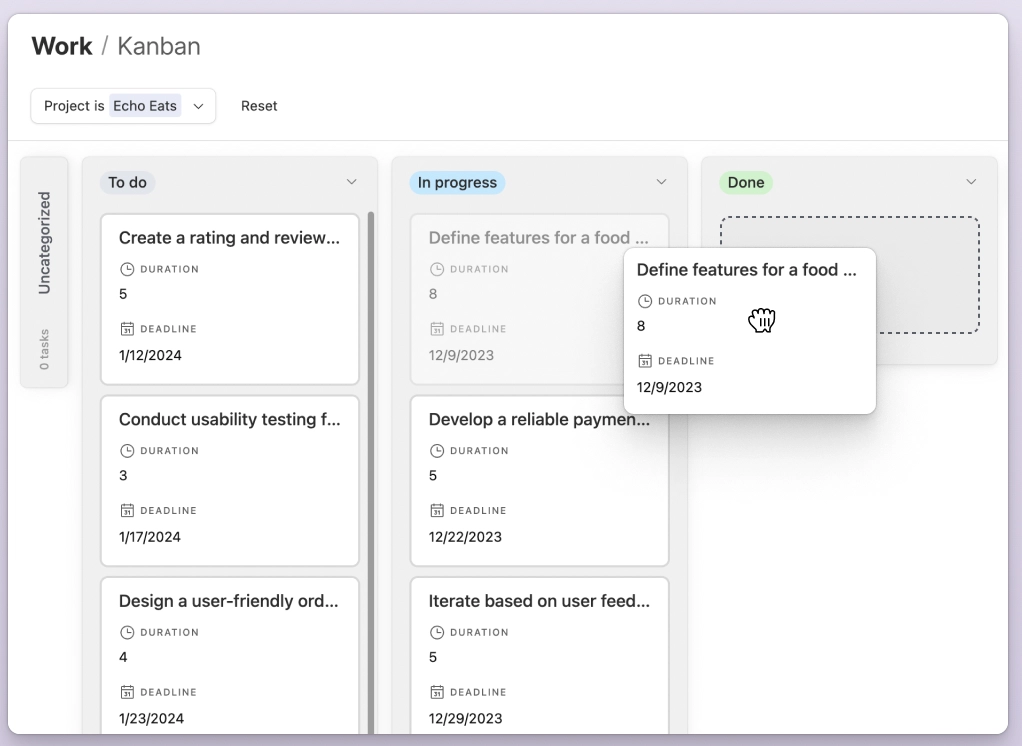The width and height of the screenshot is (1022, 746).
Task: Click the To do column vertical scrollbar
Action: [x=371, y=450]
